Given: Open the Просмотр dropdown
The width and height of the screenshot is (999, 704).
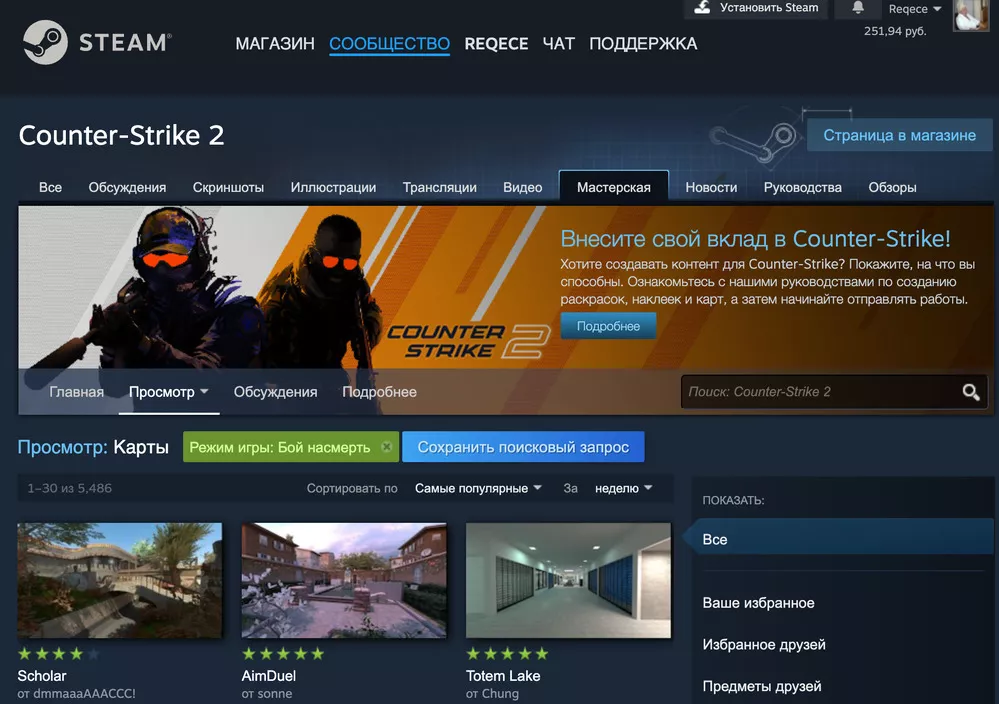Looking at the screenshot, I should tap(168, 392).
